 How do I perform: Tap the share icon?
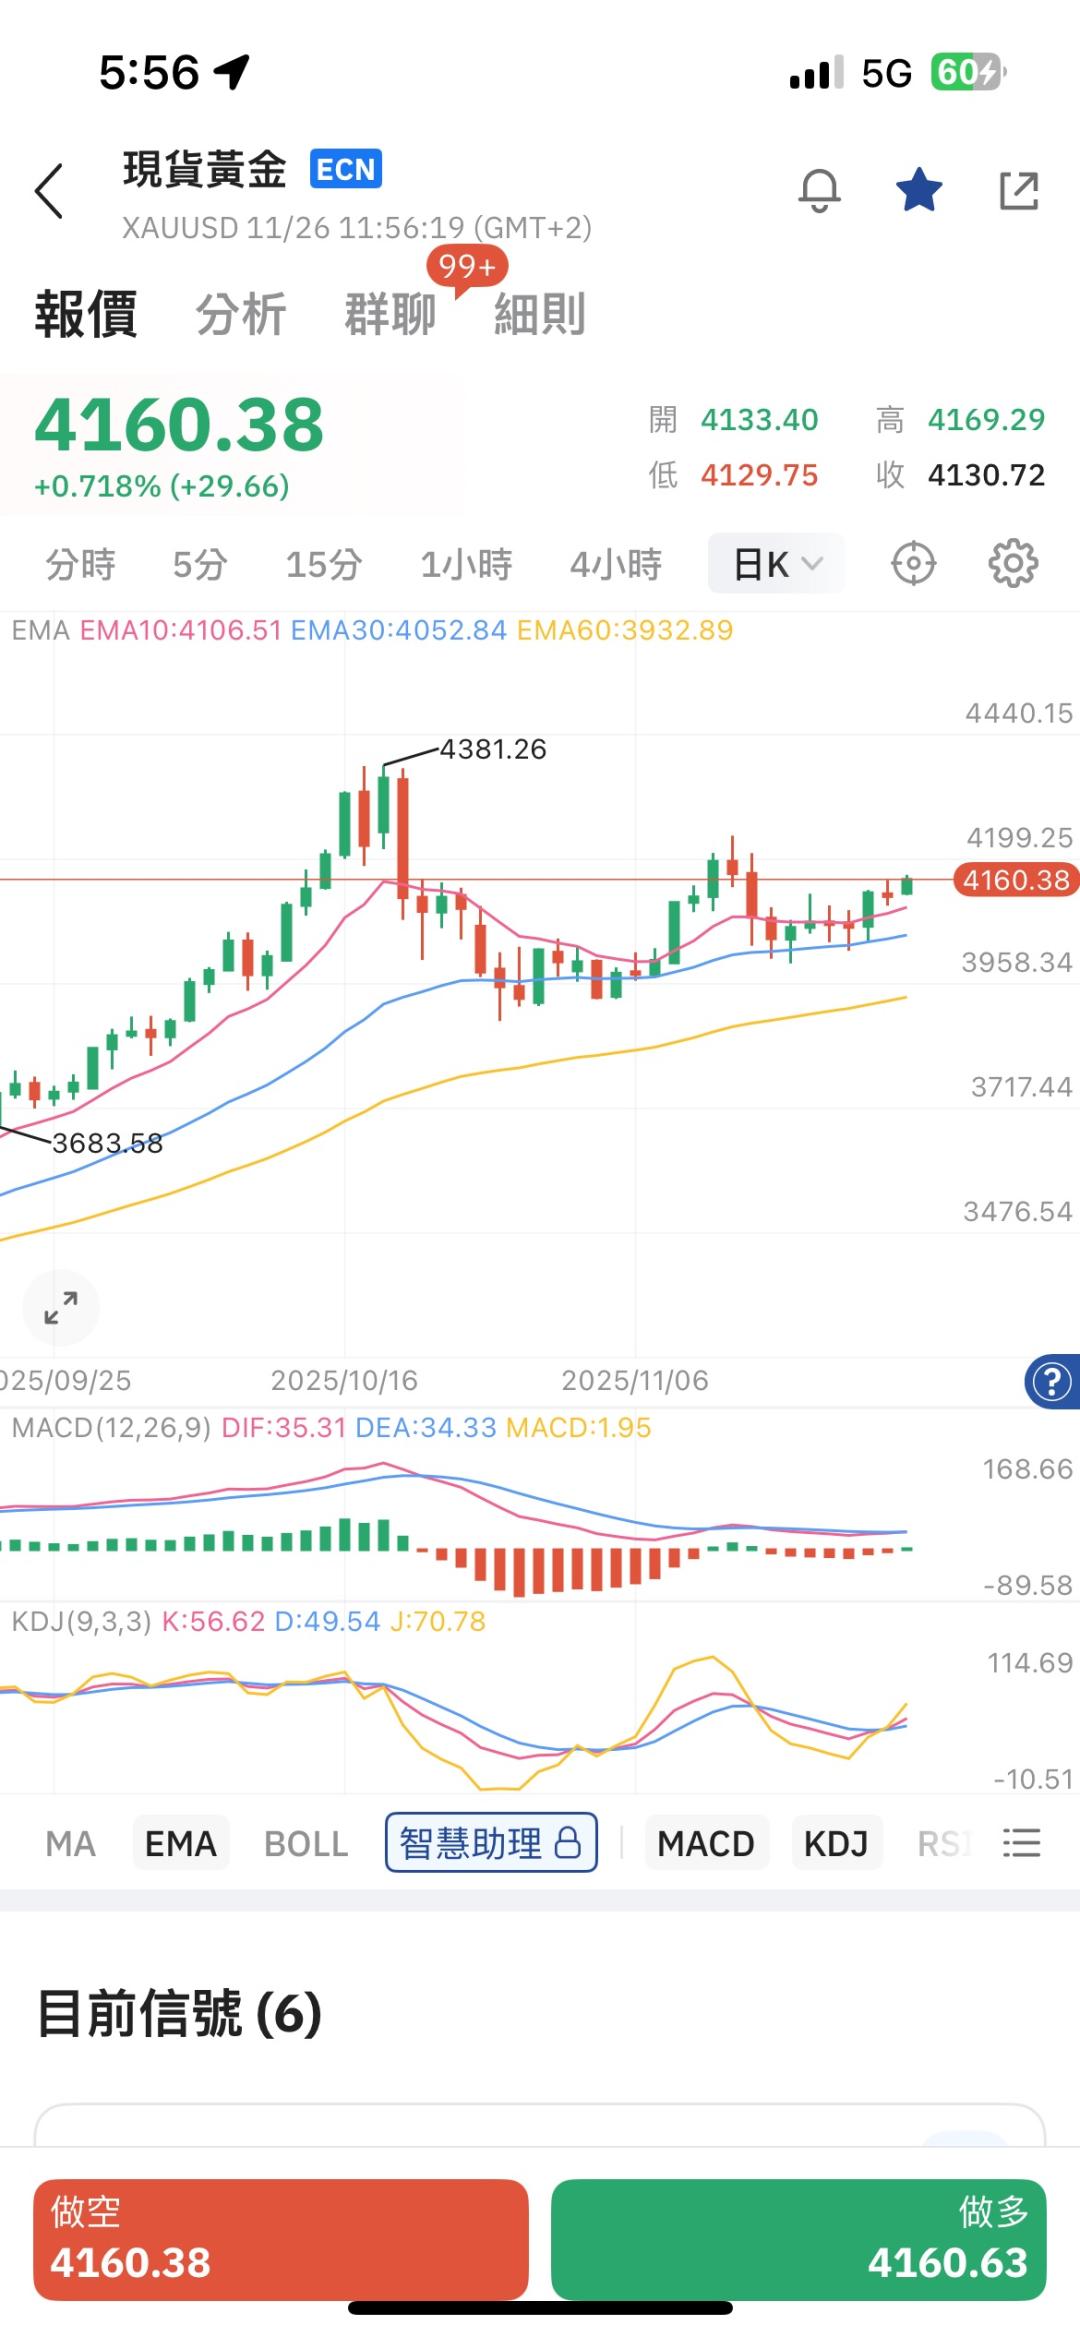click(1019, 190)
